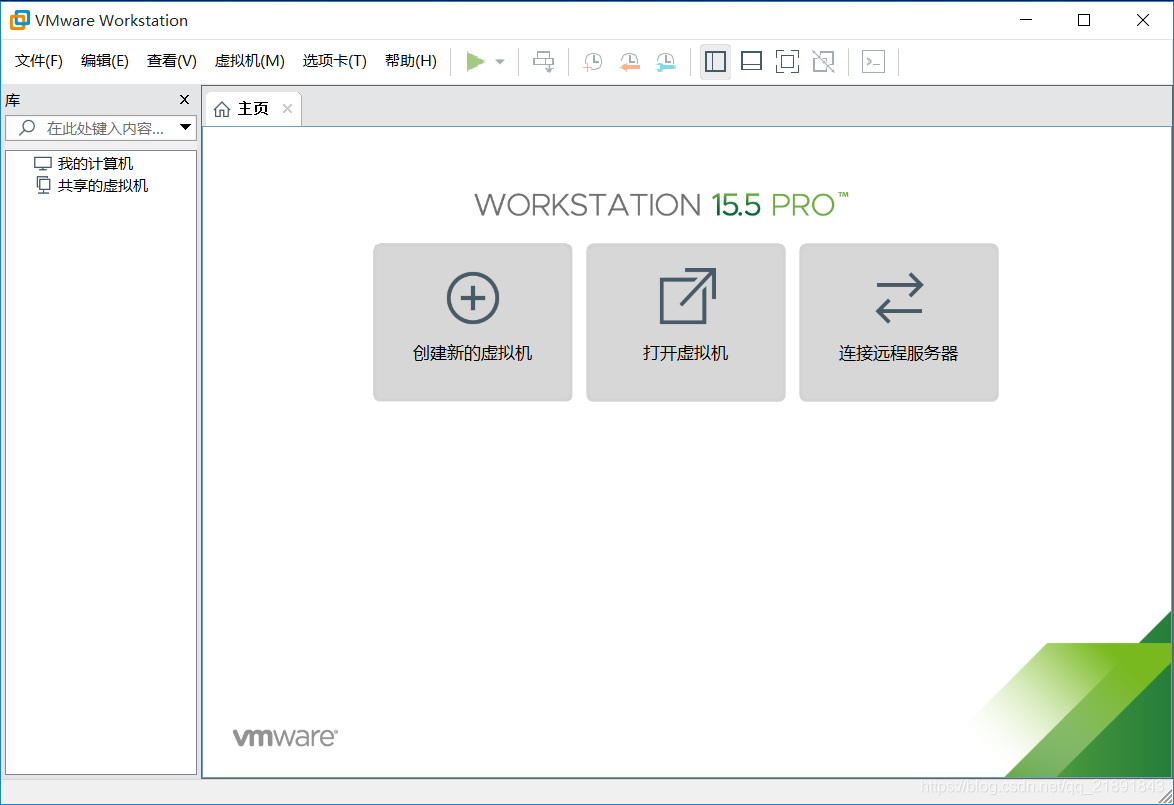Open the 编辑(E) menu
The width and height of the screenshot is (1174, 805).
click(105, 61)
